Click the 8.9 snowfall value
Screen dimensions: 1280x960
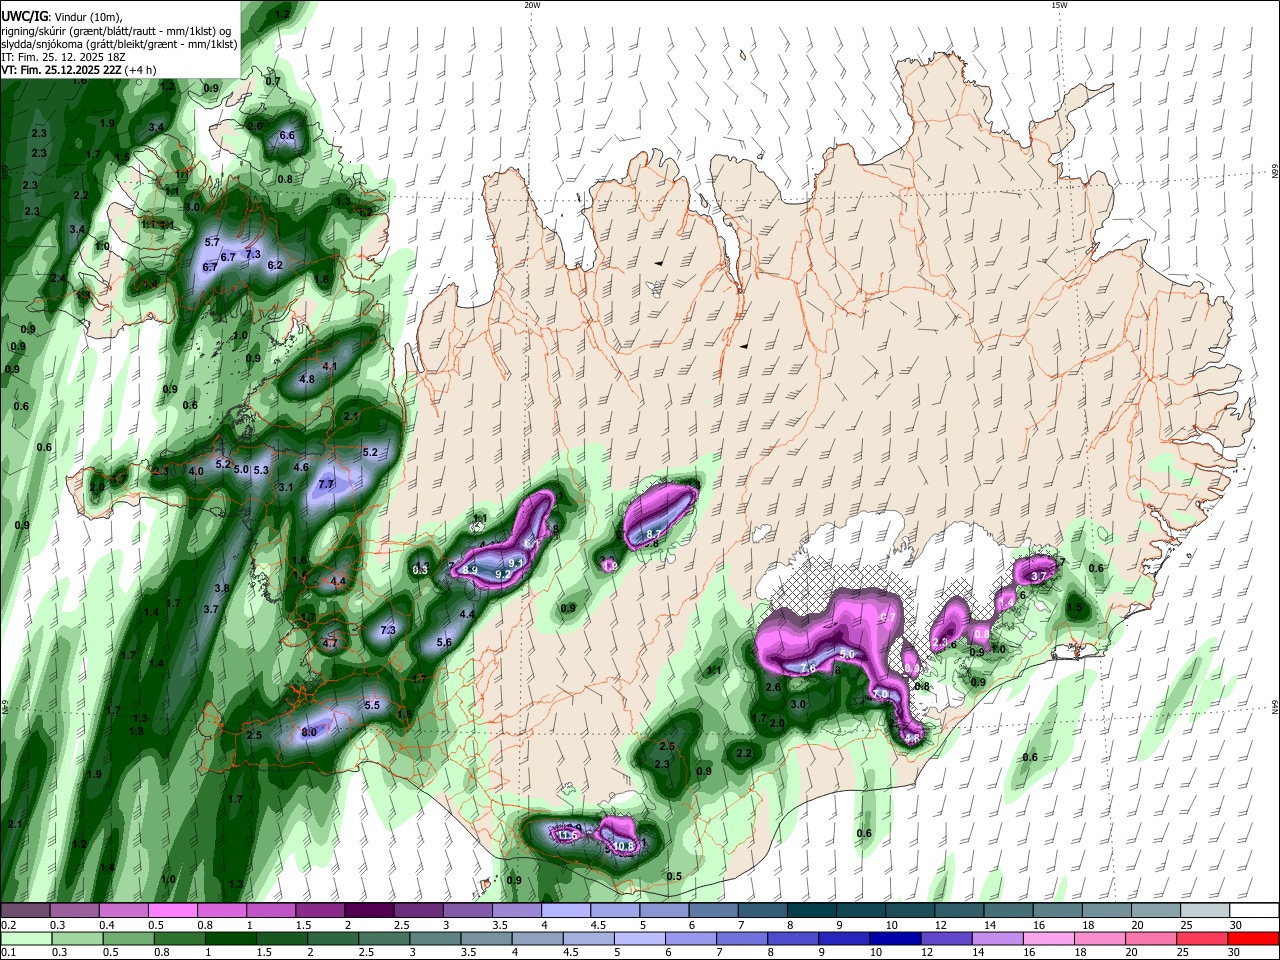470,570
